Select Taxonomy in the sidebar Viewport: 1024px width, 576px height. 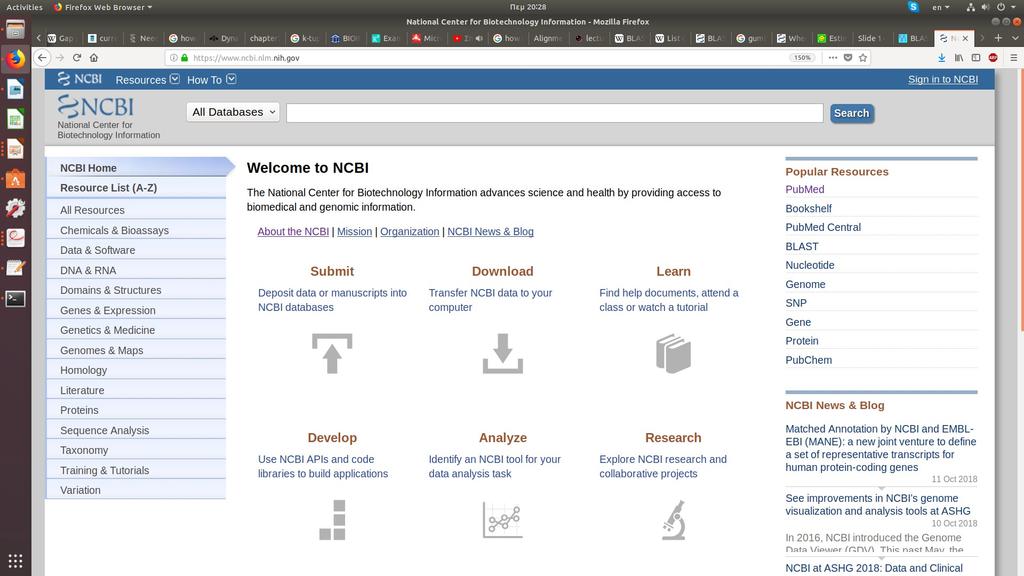pyautogui.click(x=136, y=450)
